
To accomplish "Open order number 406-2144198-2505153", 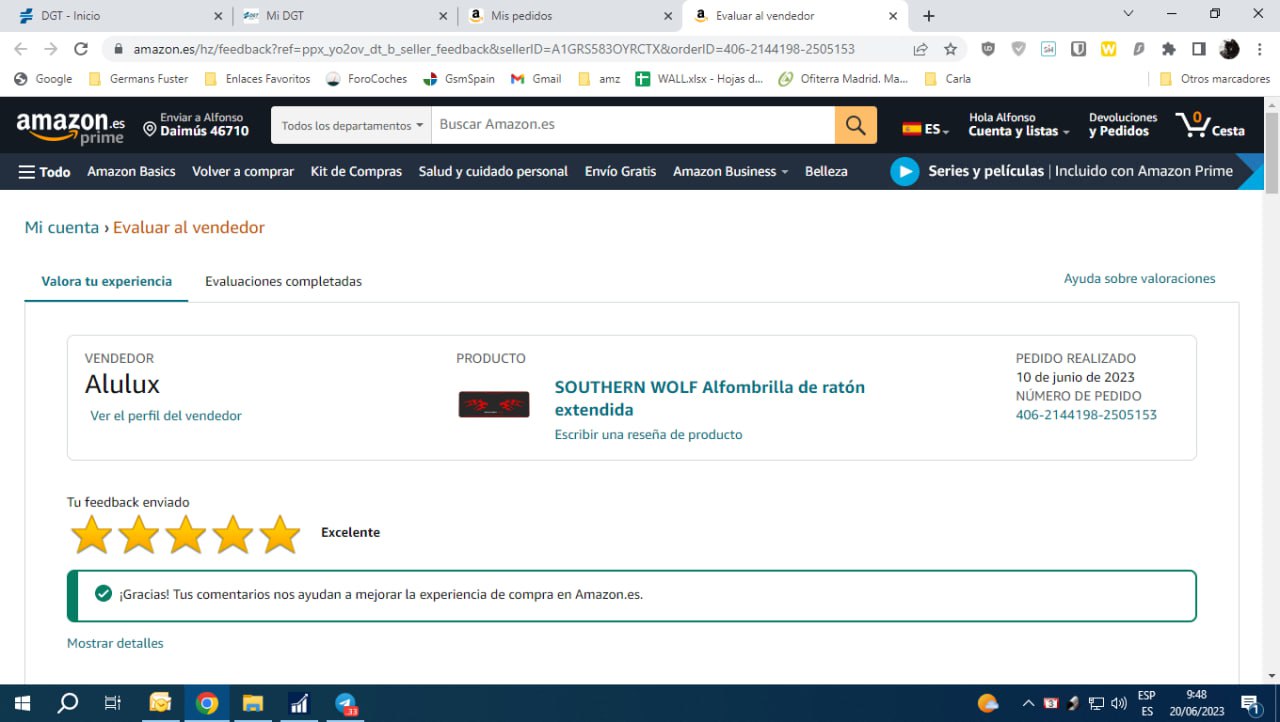I will (x=1086, y=415).
